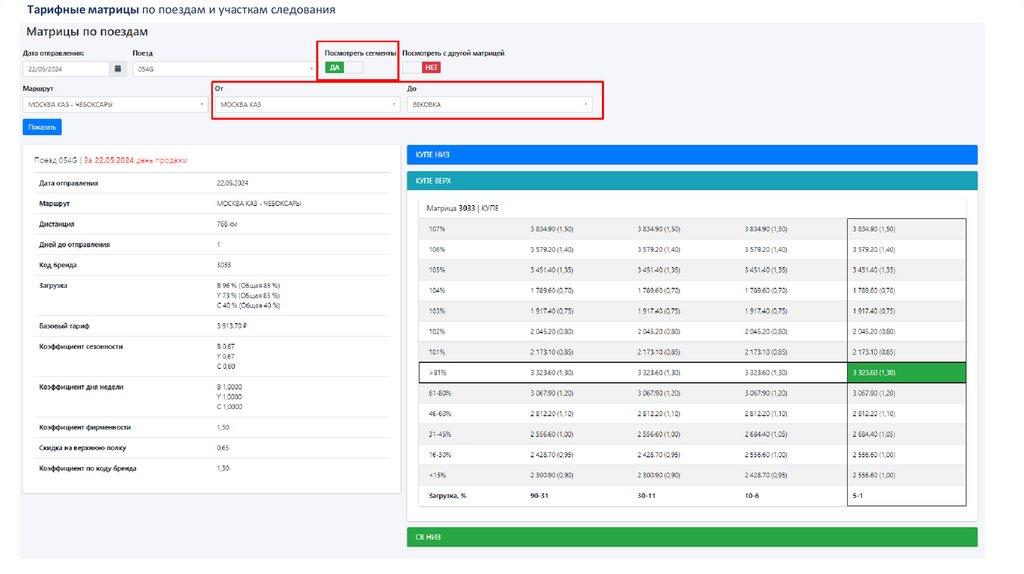Collapse the 'КУПЕ ВЕРХ' section header
Screen dimensions: 1024x574
point(691,180)
